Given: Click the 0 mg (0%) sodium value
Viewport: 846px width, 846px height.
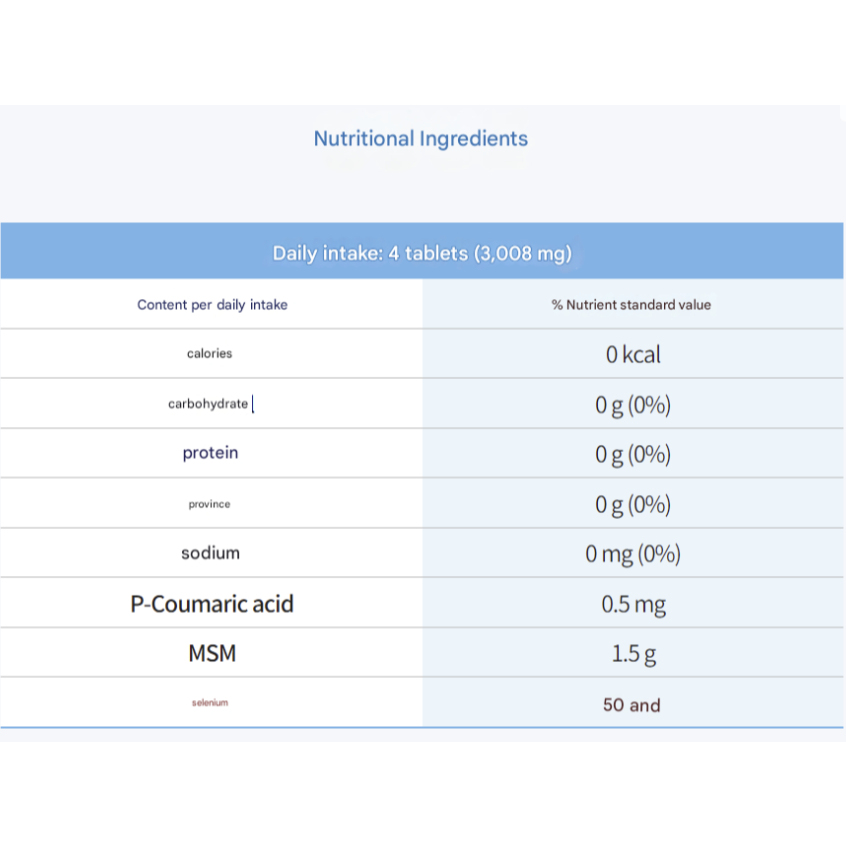Looking at the screenshot, I should 633,554.
